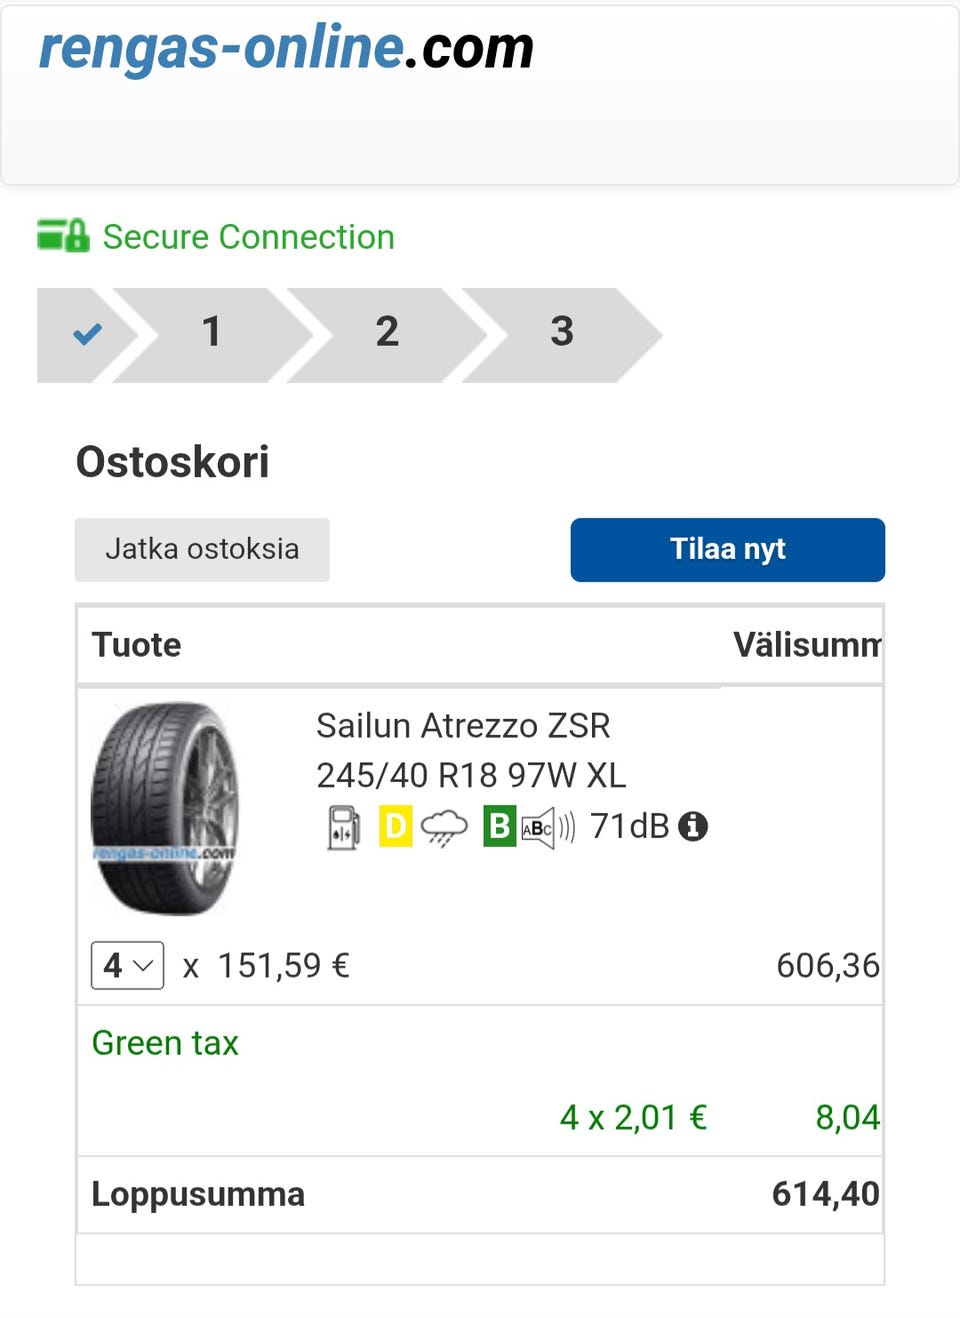Click the Green tax label
Screen dimensions: 960x1318
(165, 1043)
